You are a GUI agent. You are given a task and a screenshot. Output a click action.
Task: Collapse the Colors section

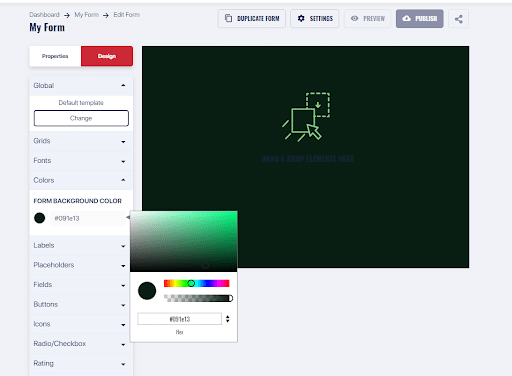(x=81, y=180)
